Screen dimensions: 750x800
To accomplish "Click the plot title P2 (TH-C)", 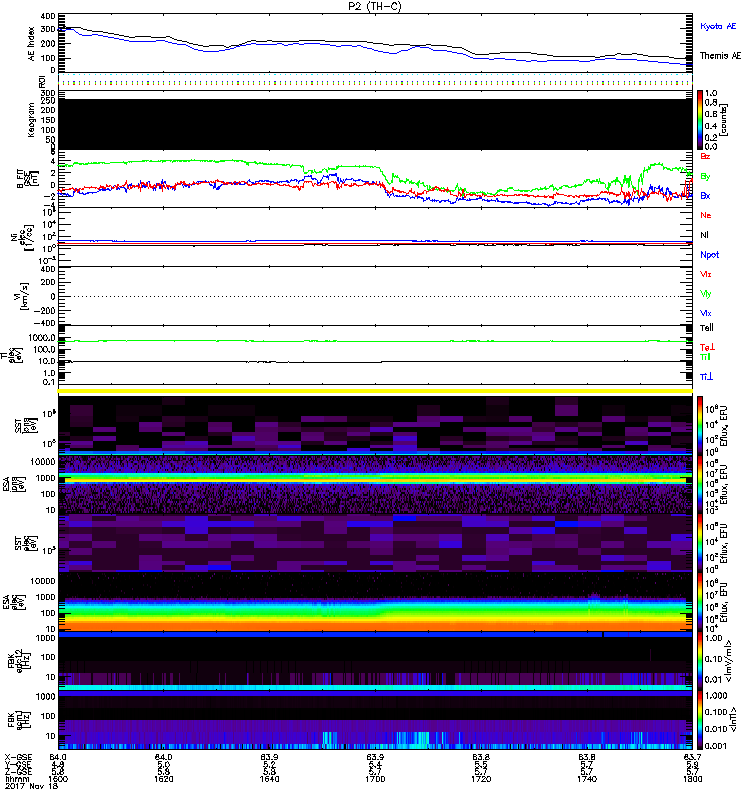I will 374,6.
